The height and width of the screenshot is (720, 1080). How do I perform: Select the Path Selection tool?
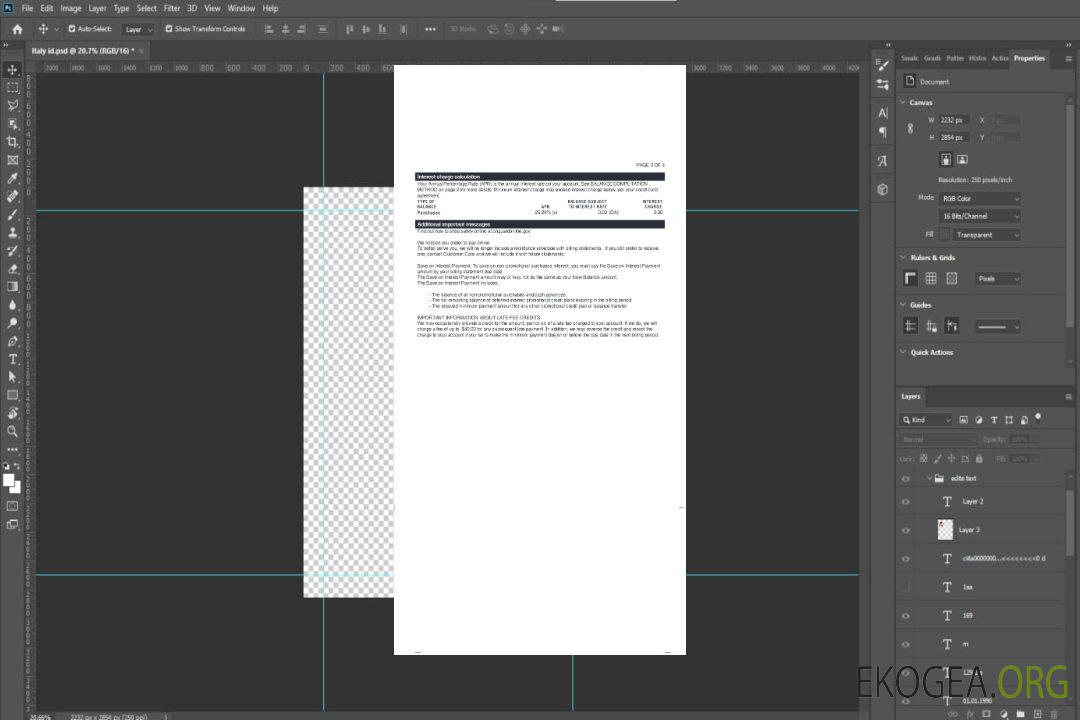[x=12, y=377]
